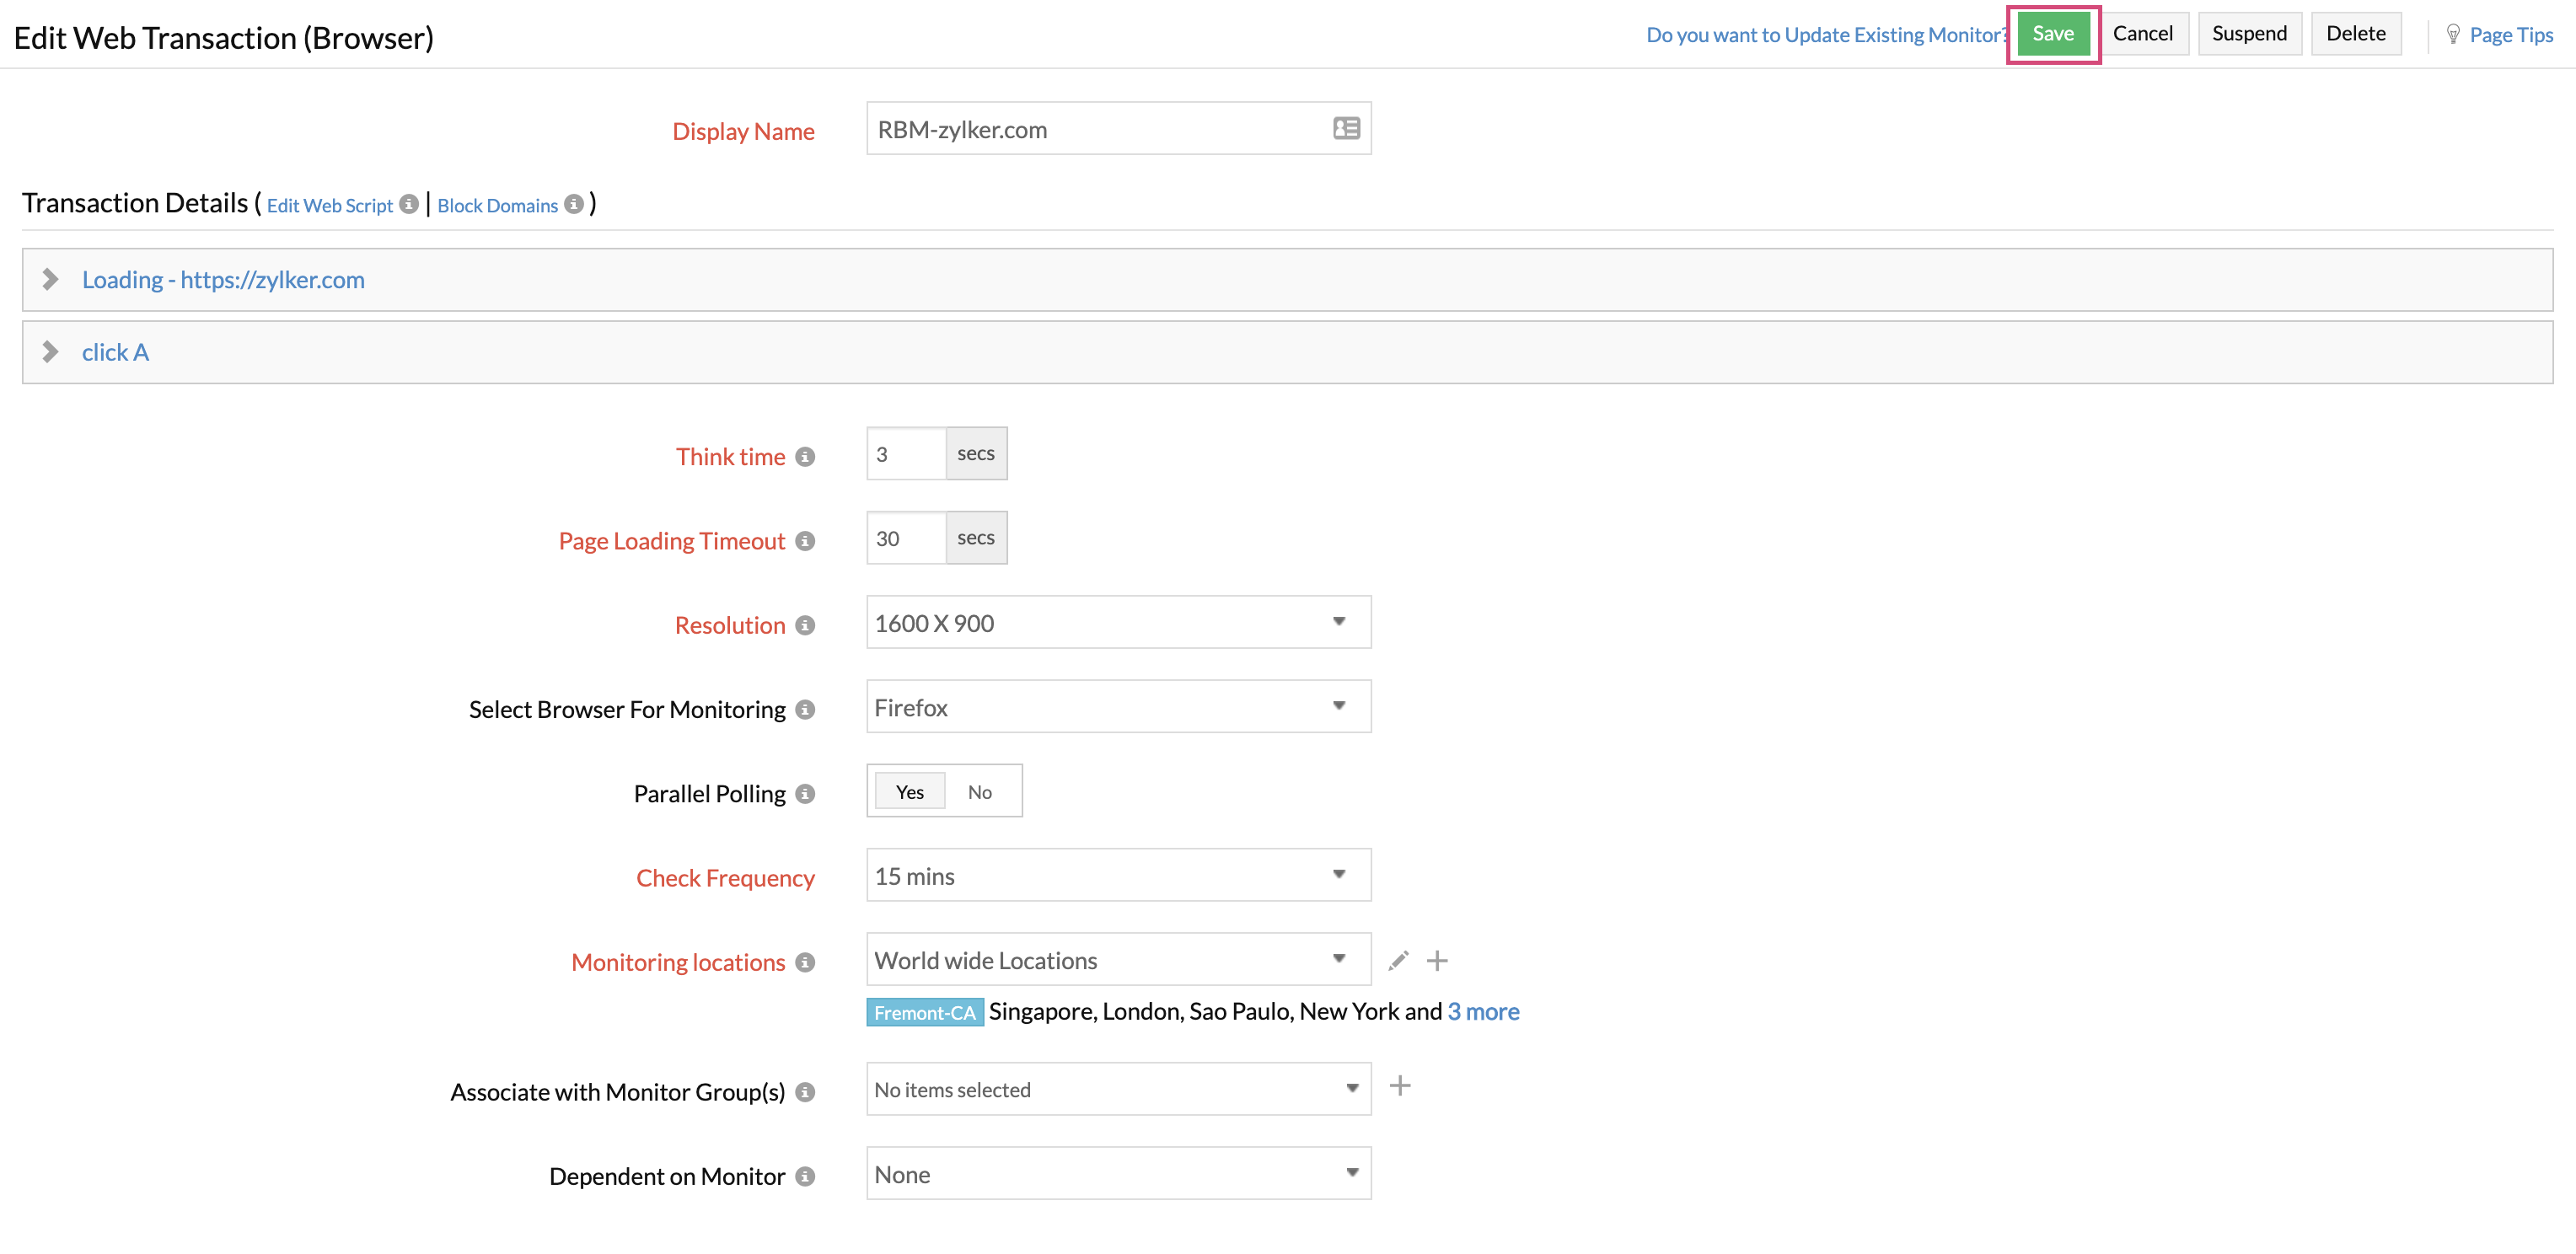Viewport: 2576px width, 1254px height.
Task: Expand the Loading - https://zylker.com step
Action: pyautogui.click(x=50, y=279)
